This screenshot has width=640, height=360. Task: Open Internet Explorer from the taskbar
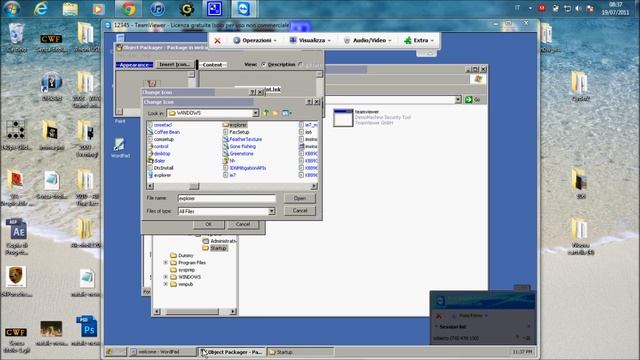click(x=40, y=9)
